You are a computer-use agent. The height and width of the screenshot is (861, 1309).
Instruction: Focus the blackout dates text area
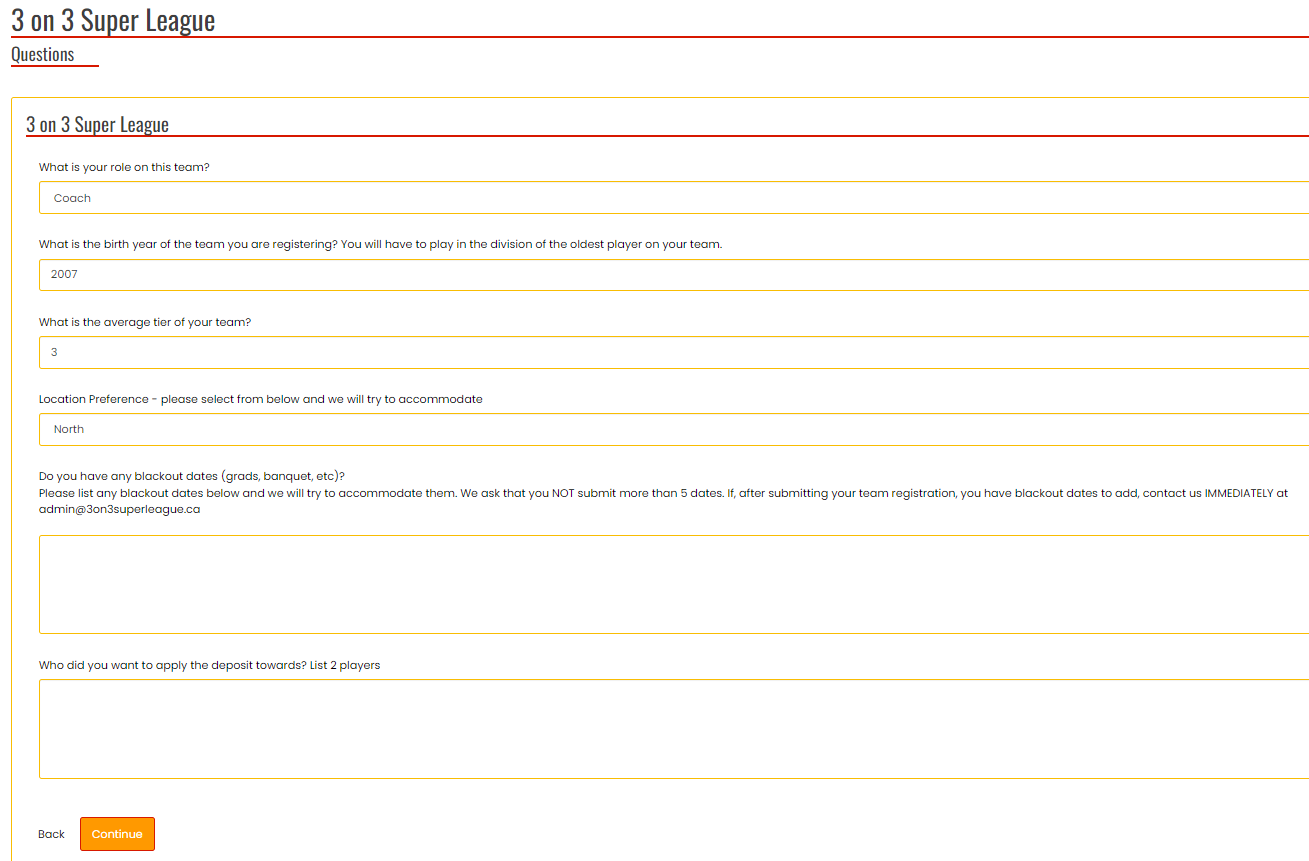tap(672, 584)
